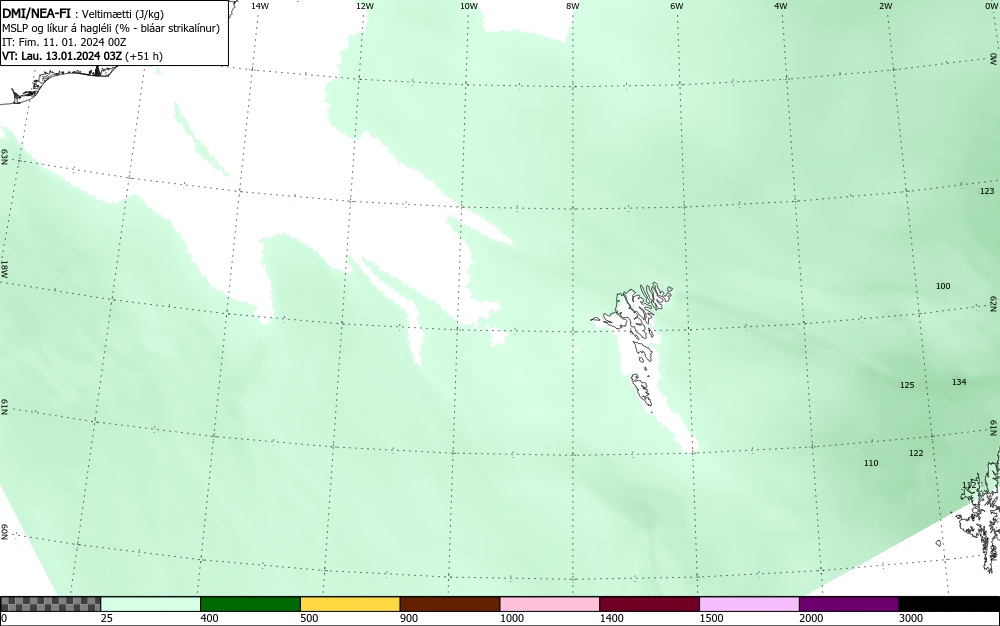Click the 14W longitude label
Image resolution: width=1000 pixels, height=626 pixels.
[260, 6]
